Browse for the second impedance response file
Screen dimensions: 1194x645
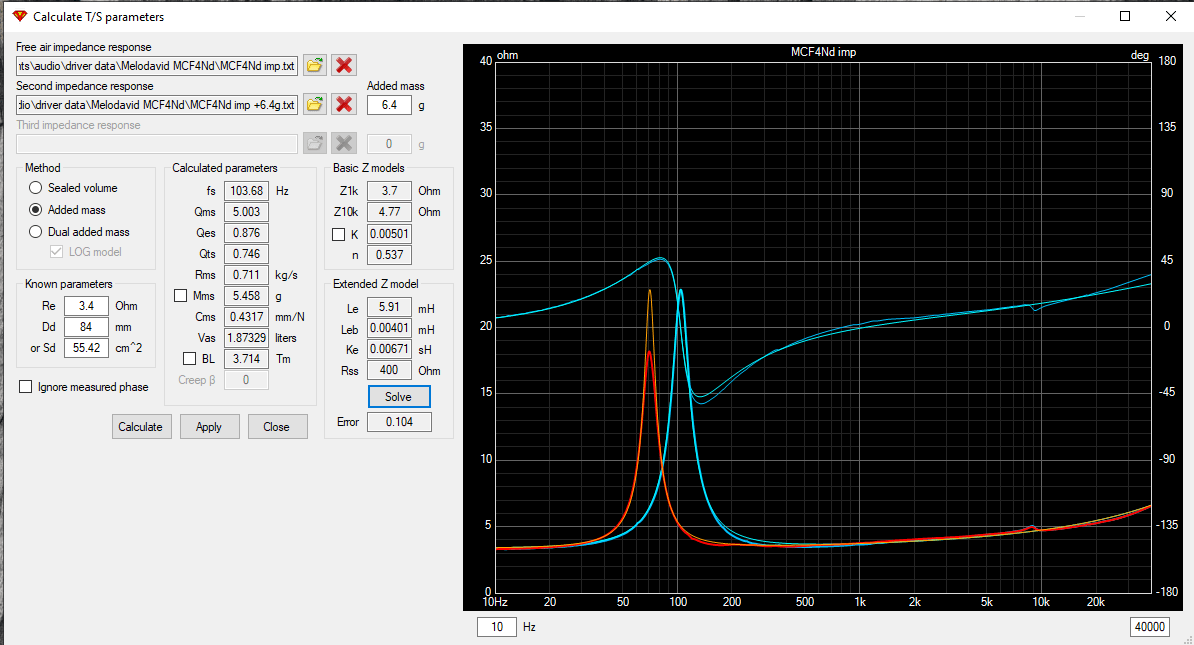(x=314, y=104)
